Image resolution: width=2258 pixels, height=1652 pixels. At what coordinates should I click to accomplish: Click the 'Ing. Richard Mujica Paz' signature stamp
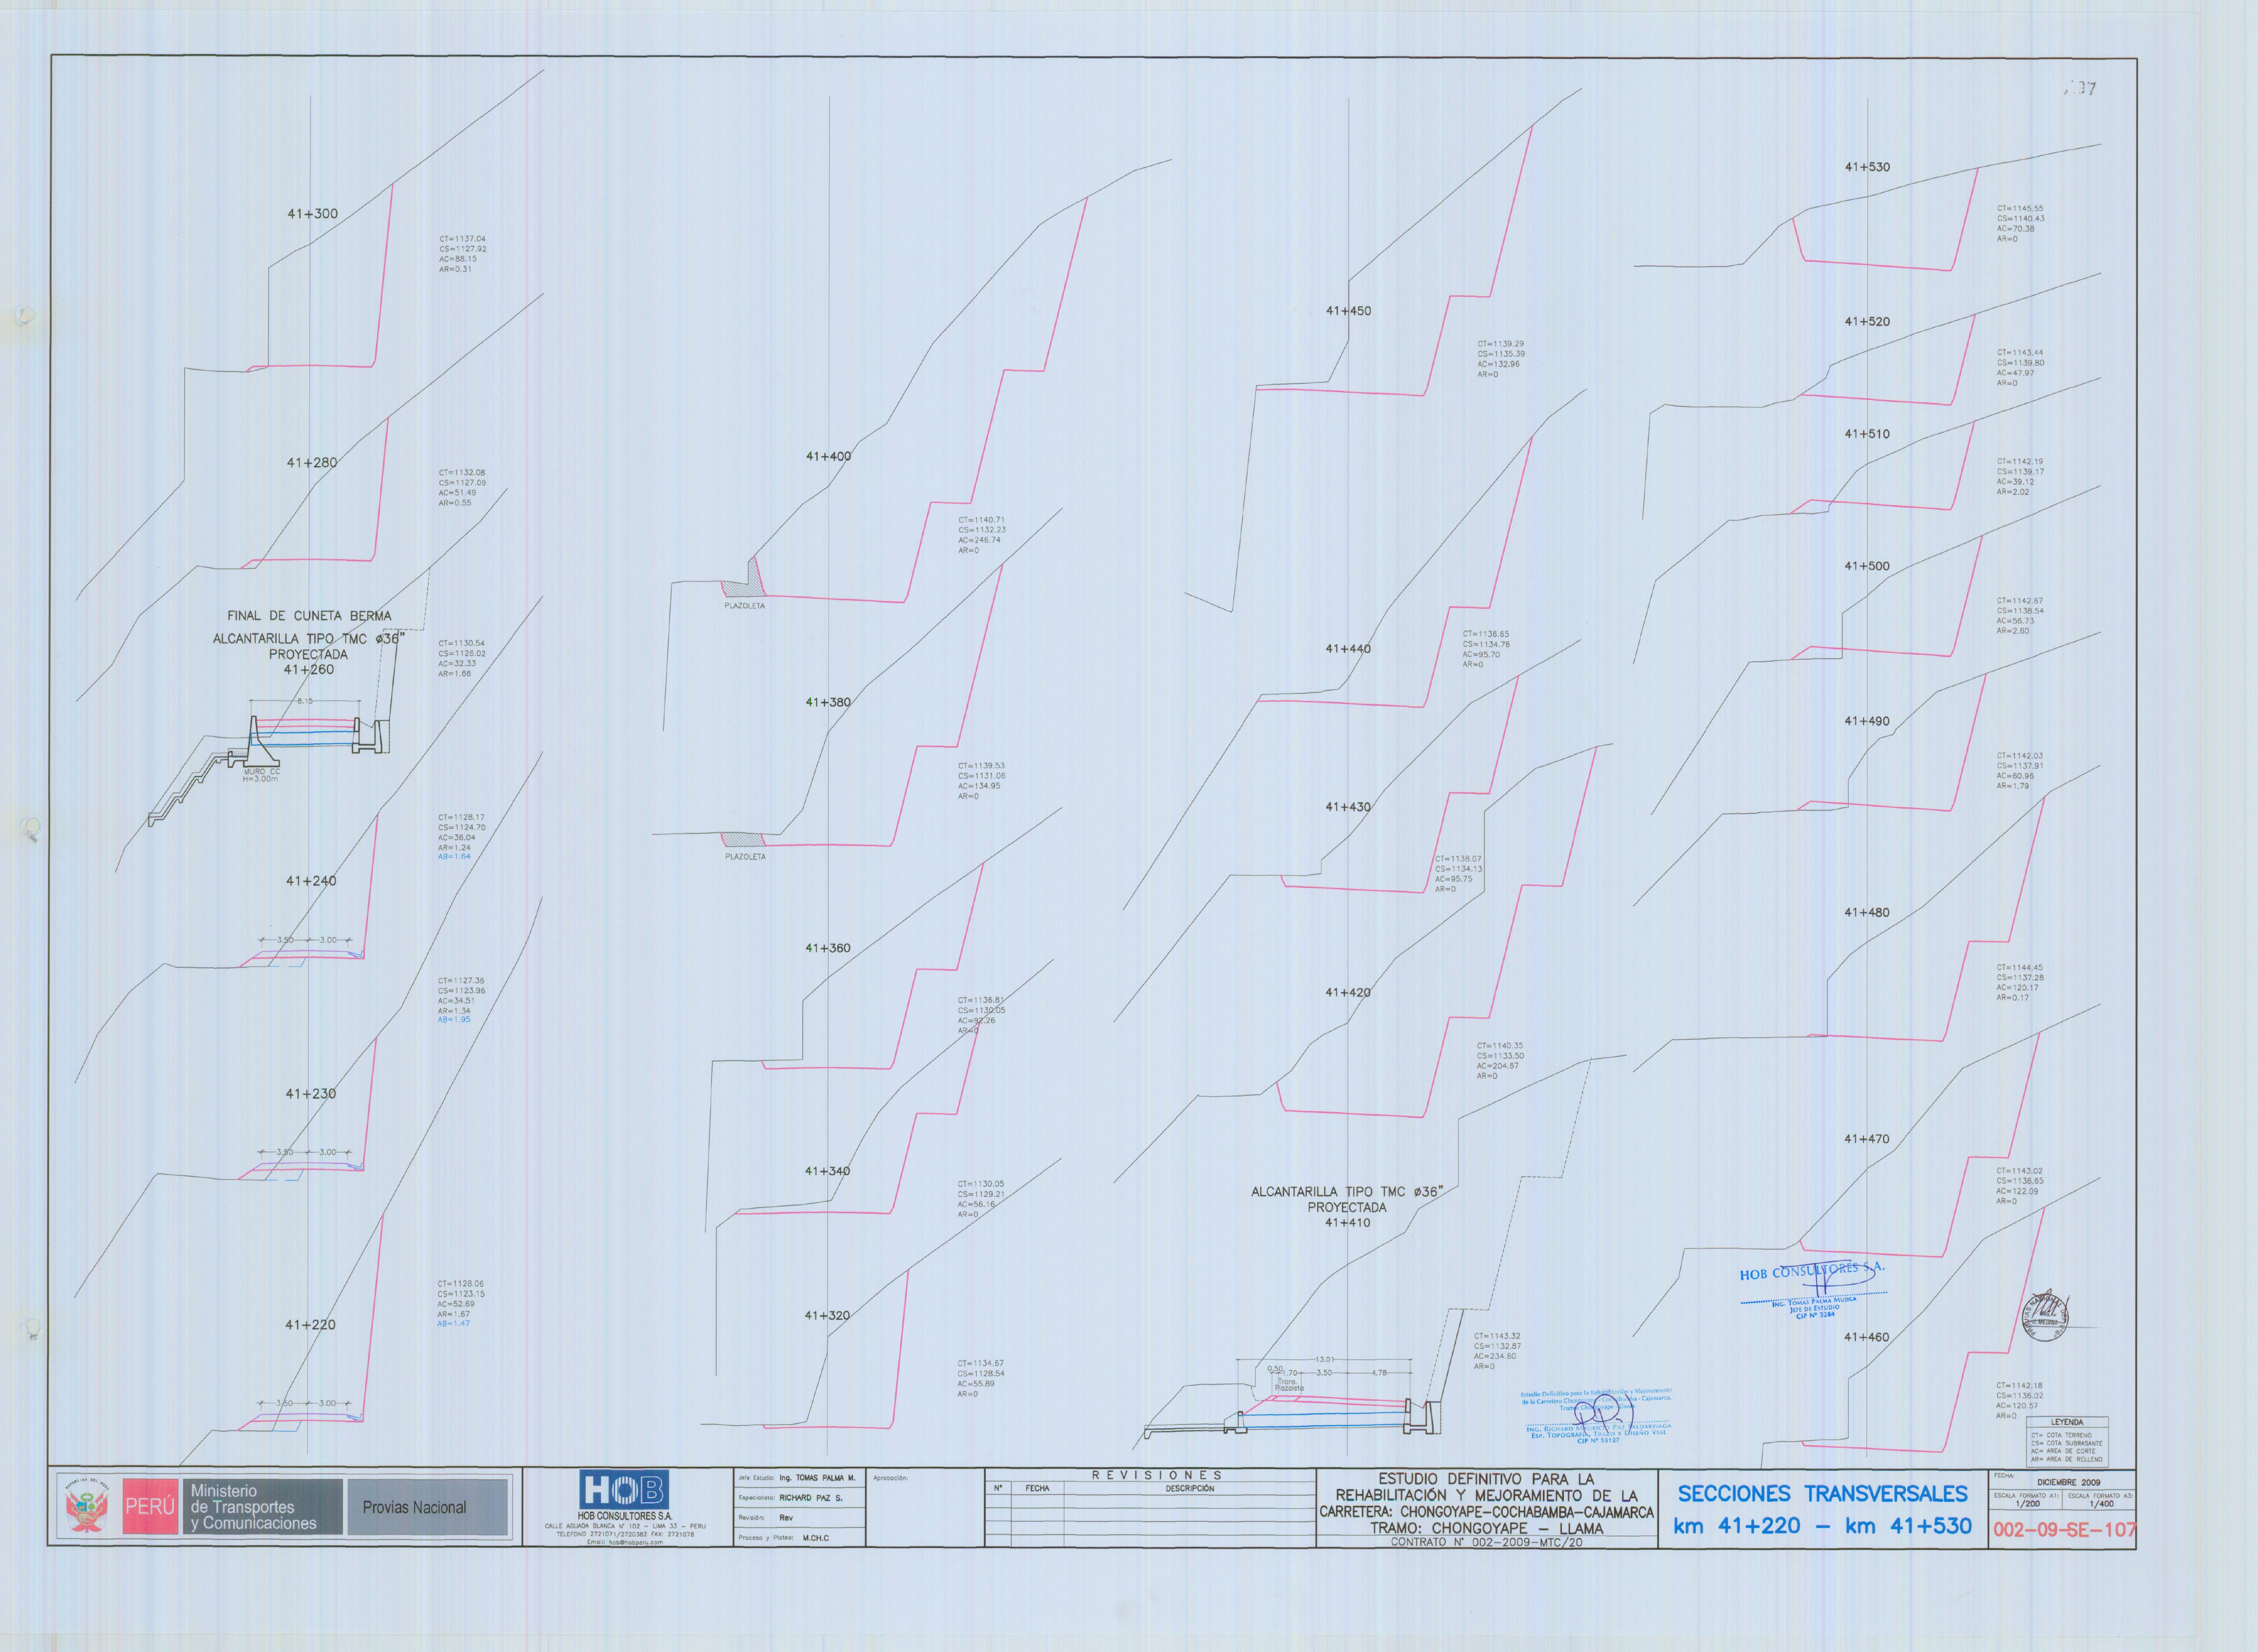1597,1416
